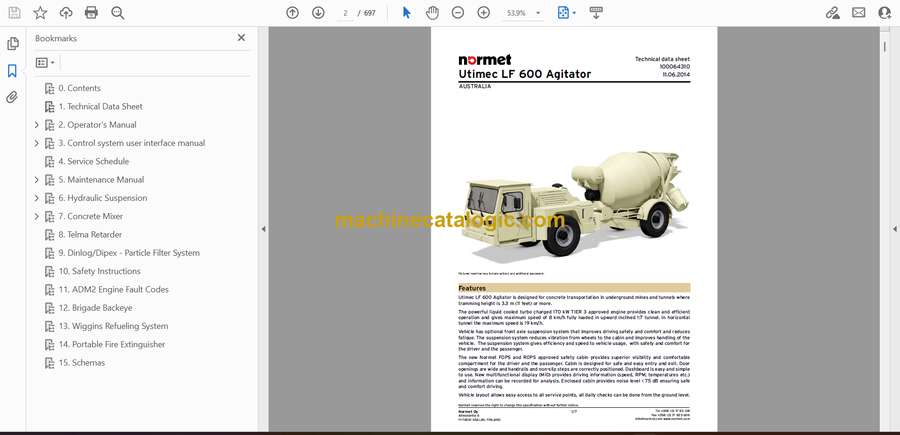Image resolution: width=900 pixels, height=435 pixels.
Task: Show page thumbnails panel
Action: click(x=12, y=44)
